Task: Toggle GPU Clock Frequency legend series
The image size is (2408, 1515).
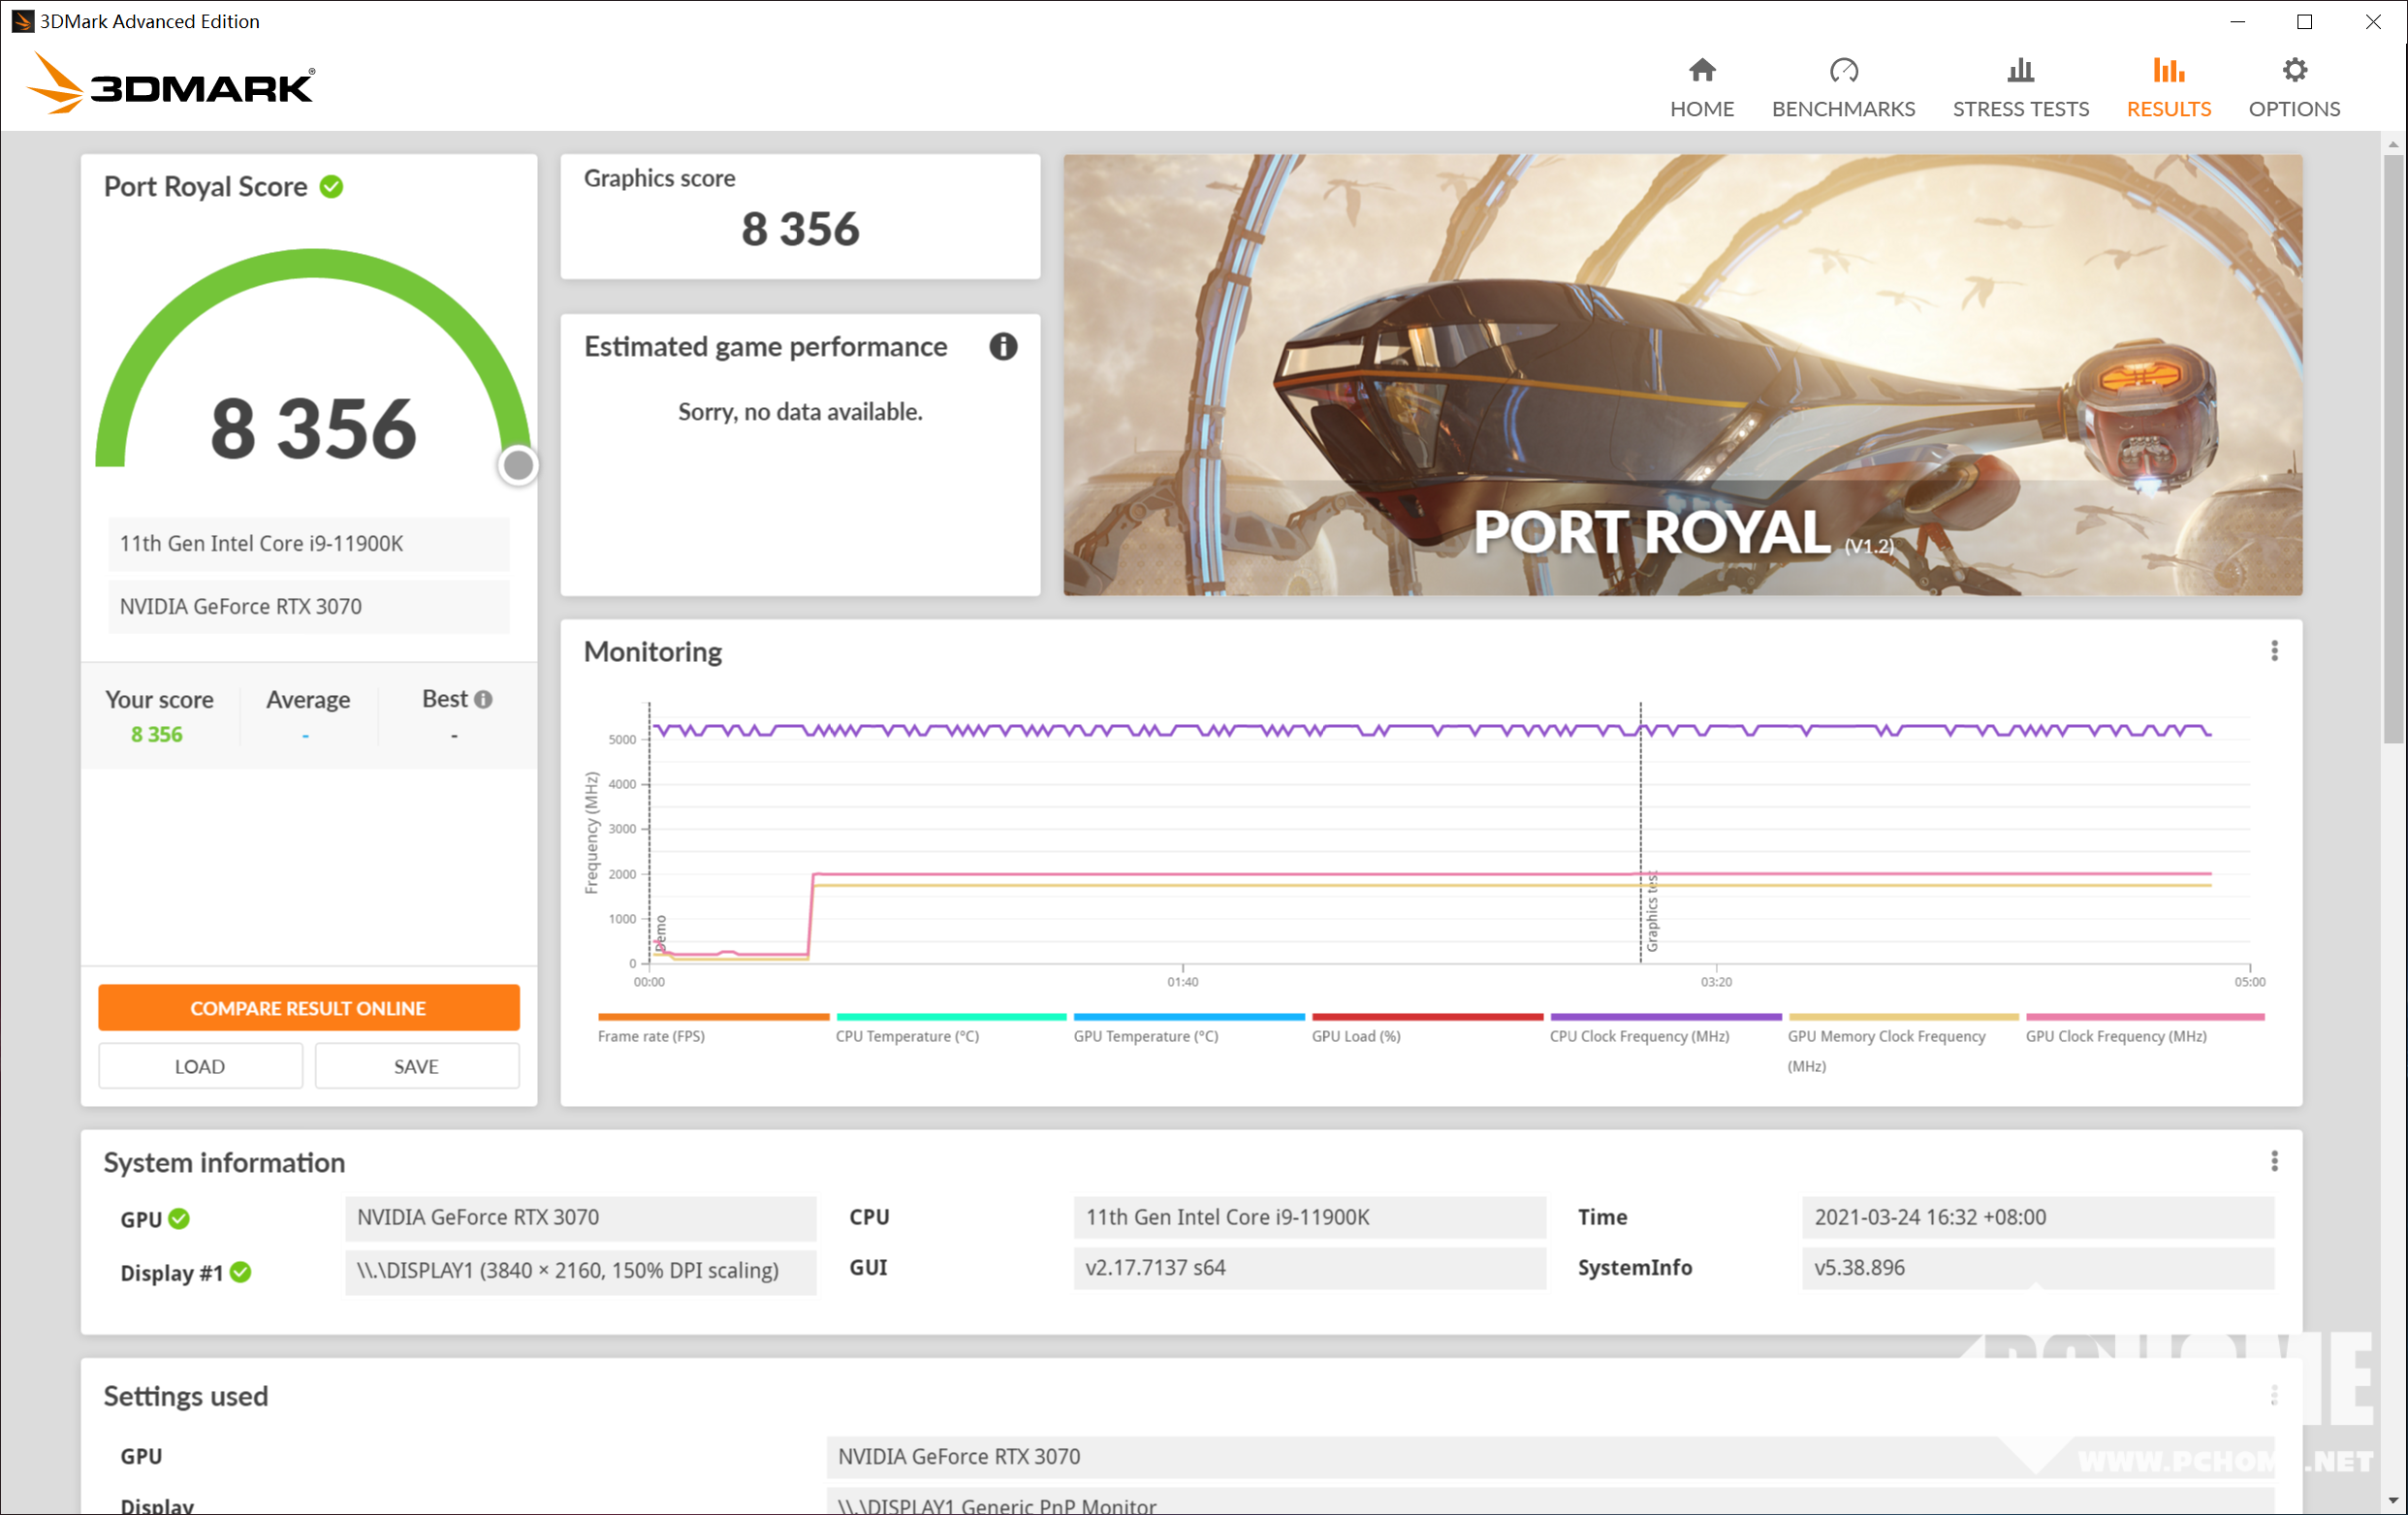Action: [x=2115, y=1036]
